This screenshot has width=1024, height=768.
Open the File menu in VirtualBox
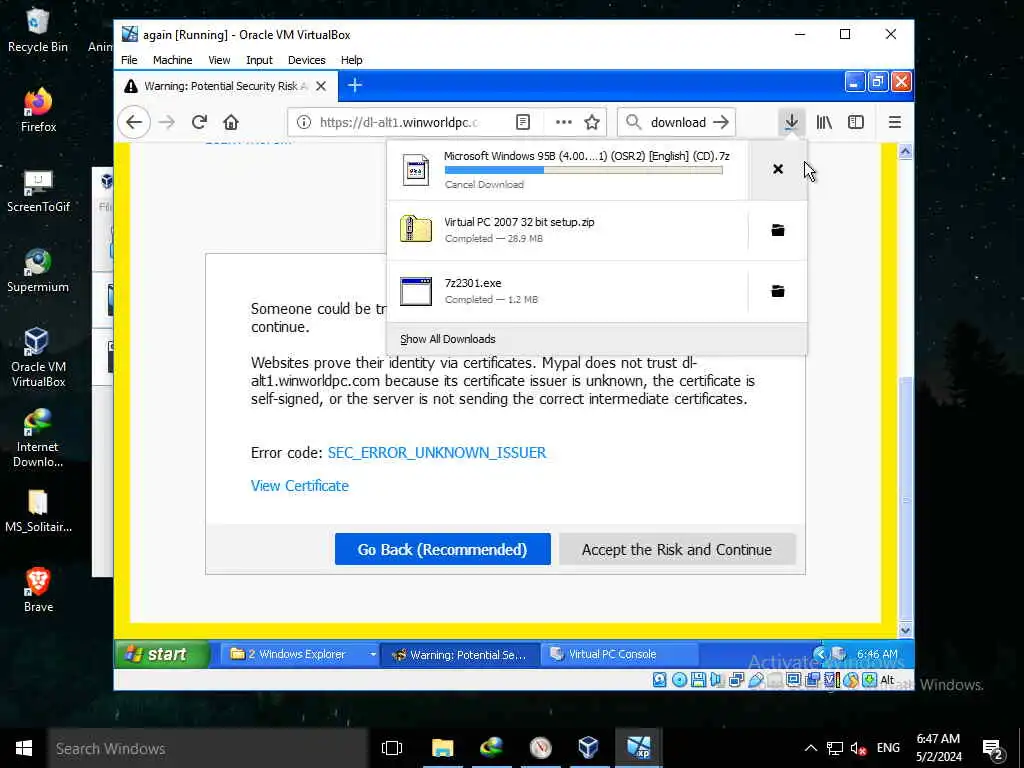click(129, 60)
